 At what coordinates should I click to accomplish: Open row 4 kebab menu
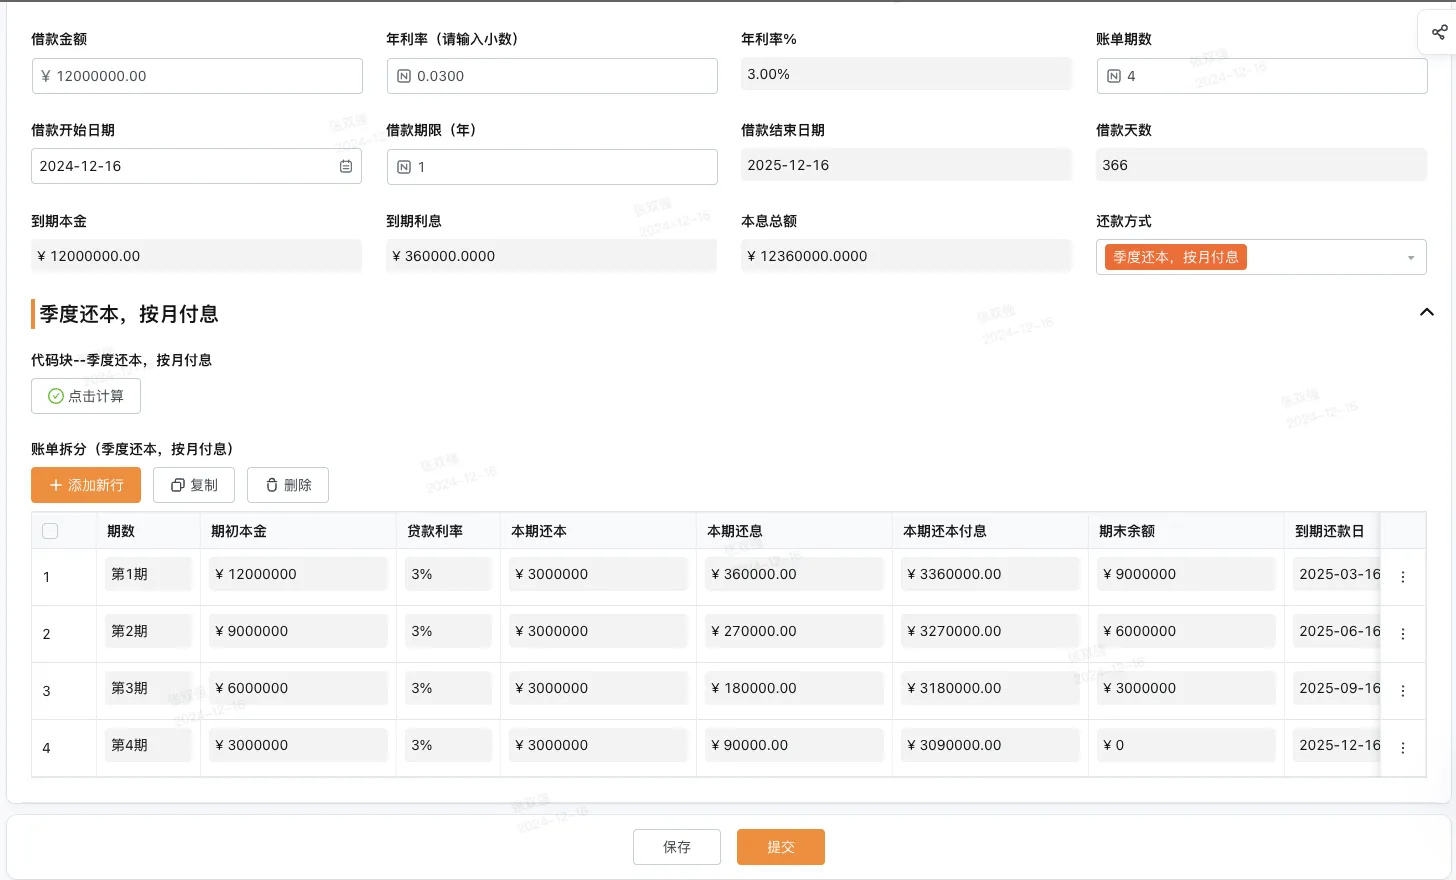click(x=1402, y=747)
